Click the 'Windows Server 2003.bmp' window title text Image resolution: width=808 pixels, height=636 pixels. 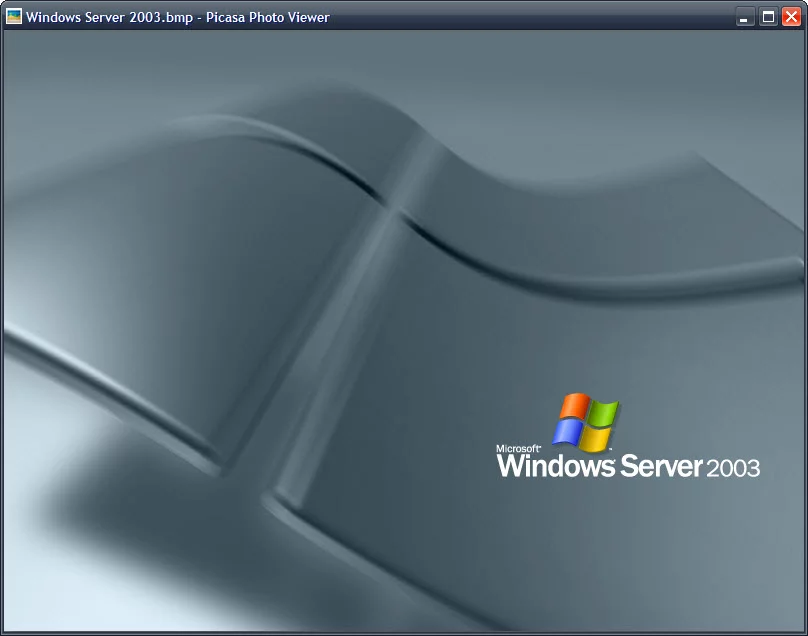(x=109, y=17)
